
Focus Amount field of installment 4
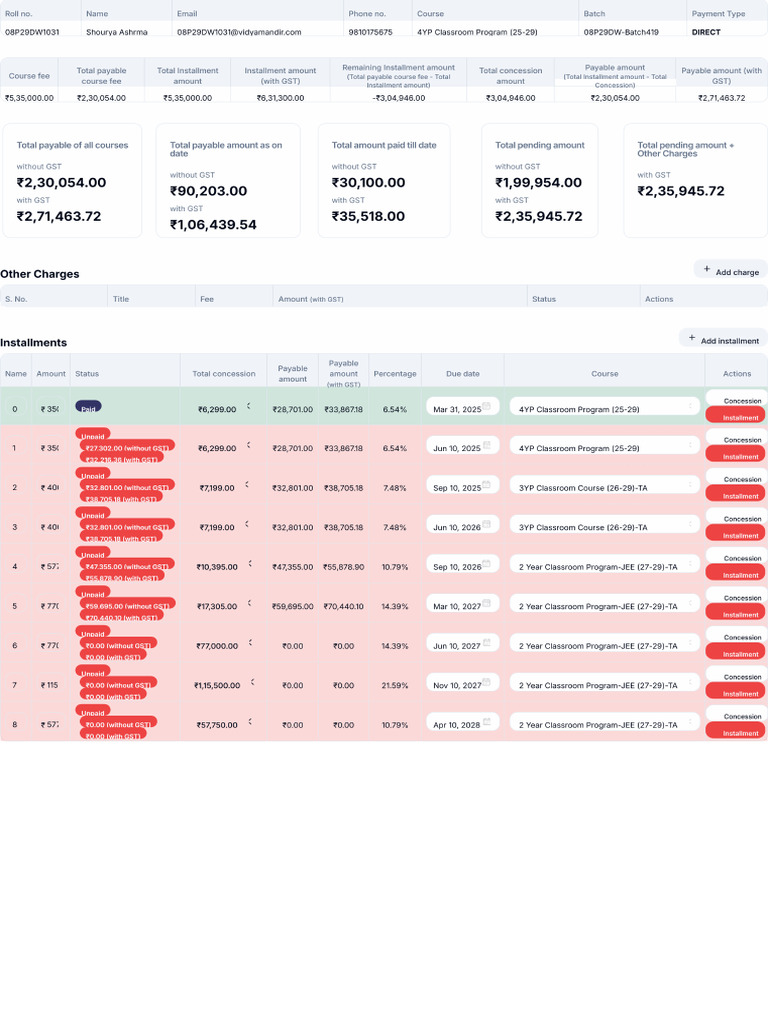[50, 567]
